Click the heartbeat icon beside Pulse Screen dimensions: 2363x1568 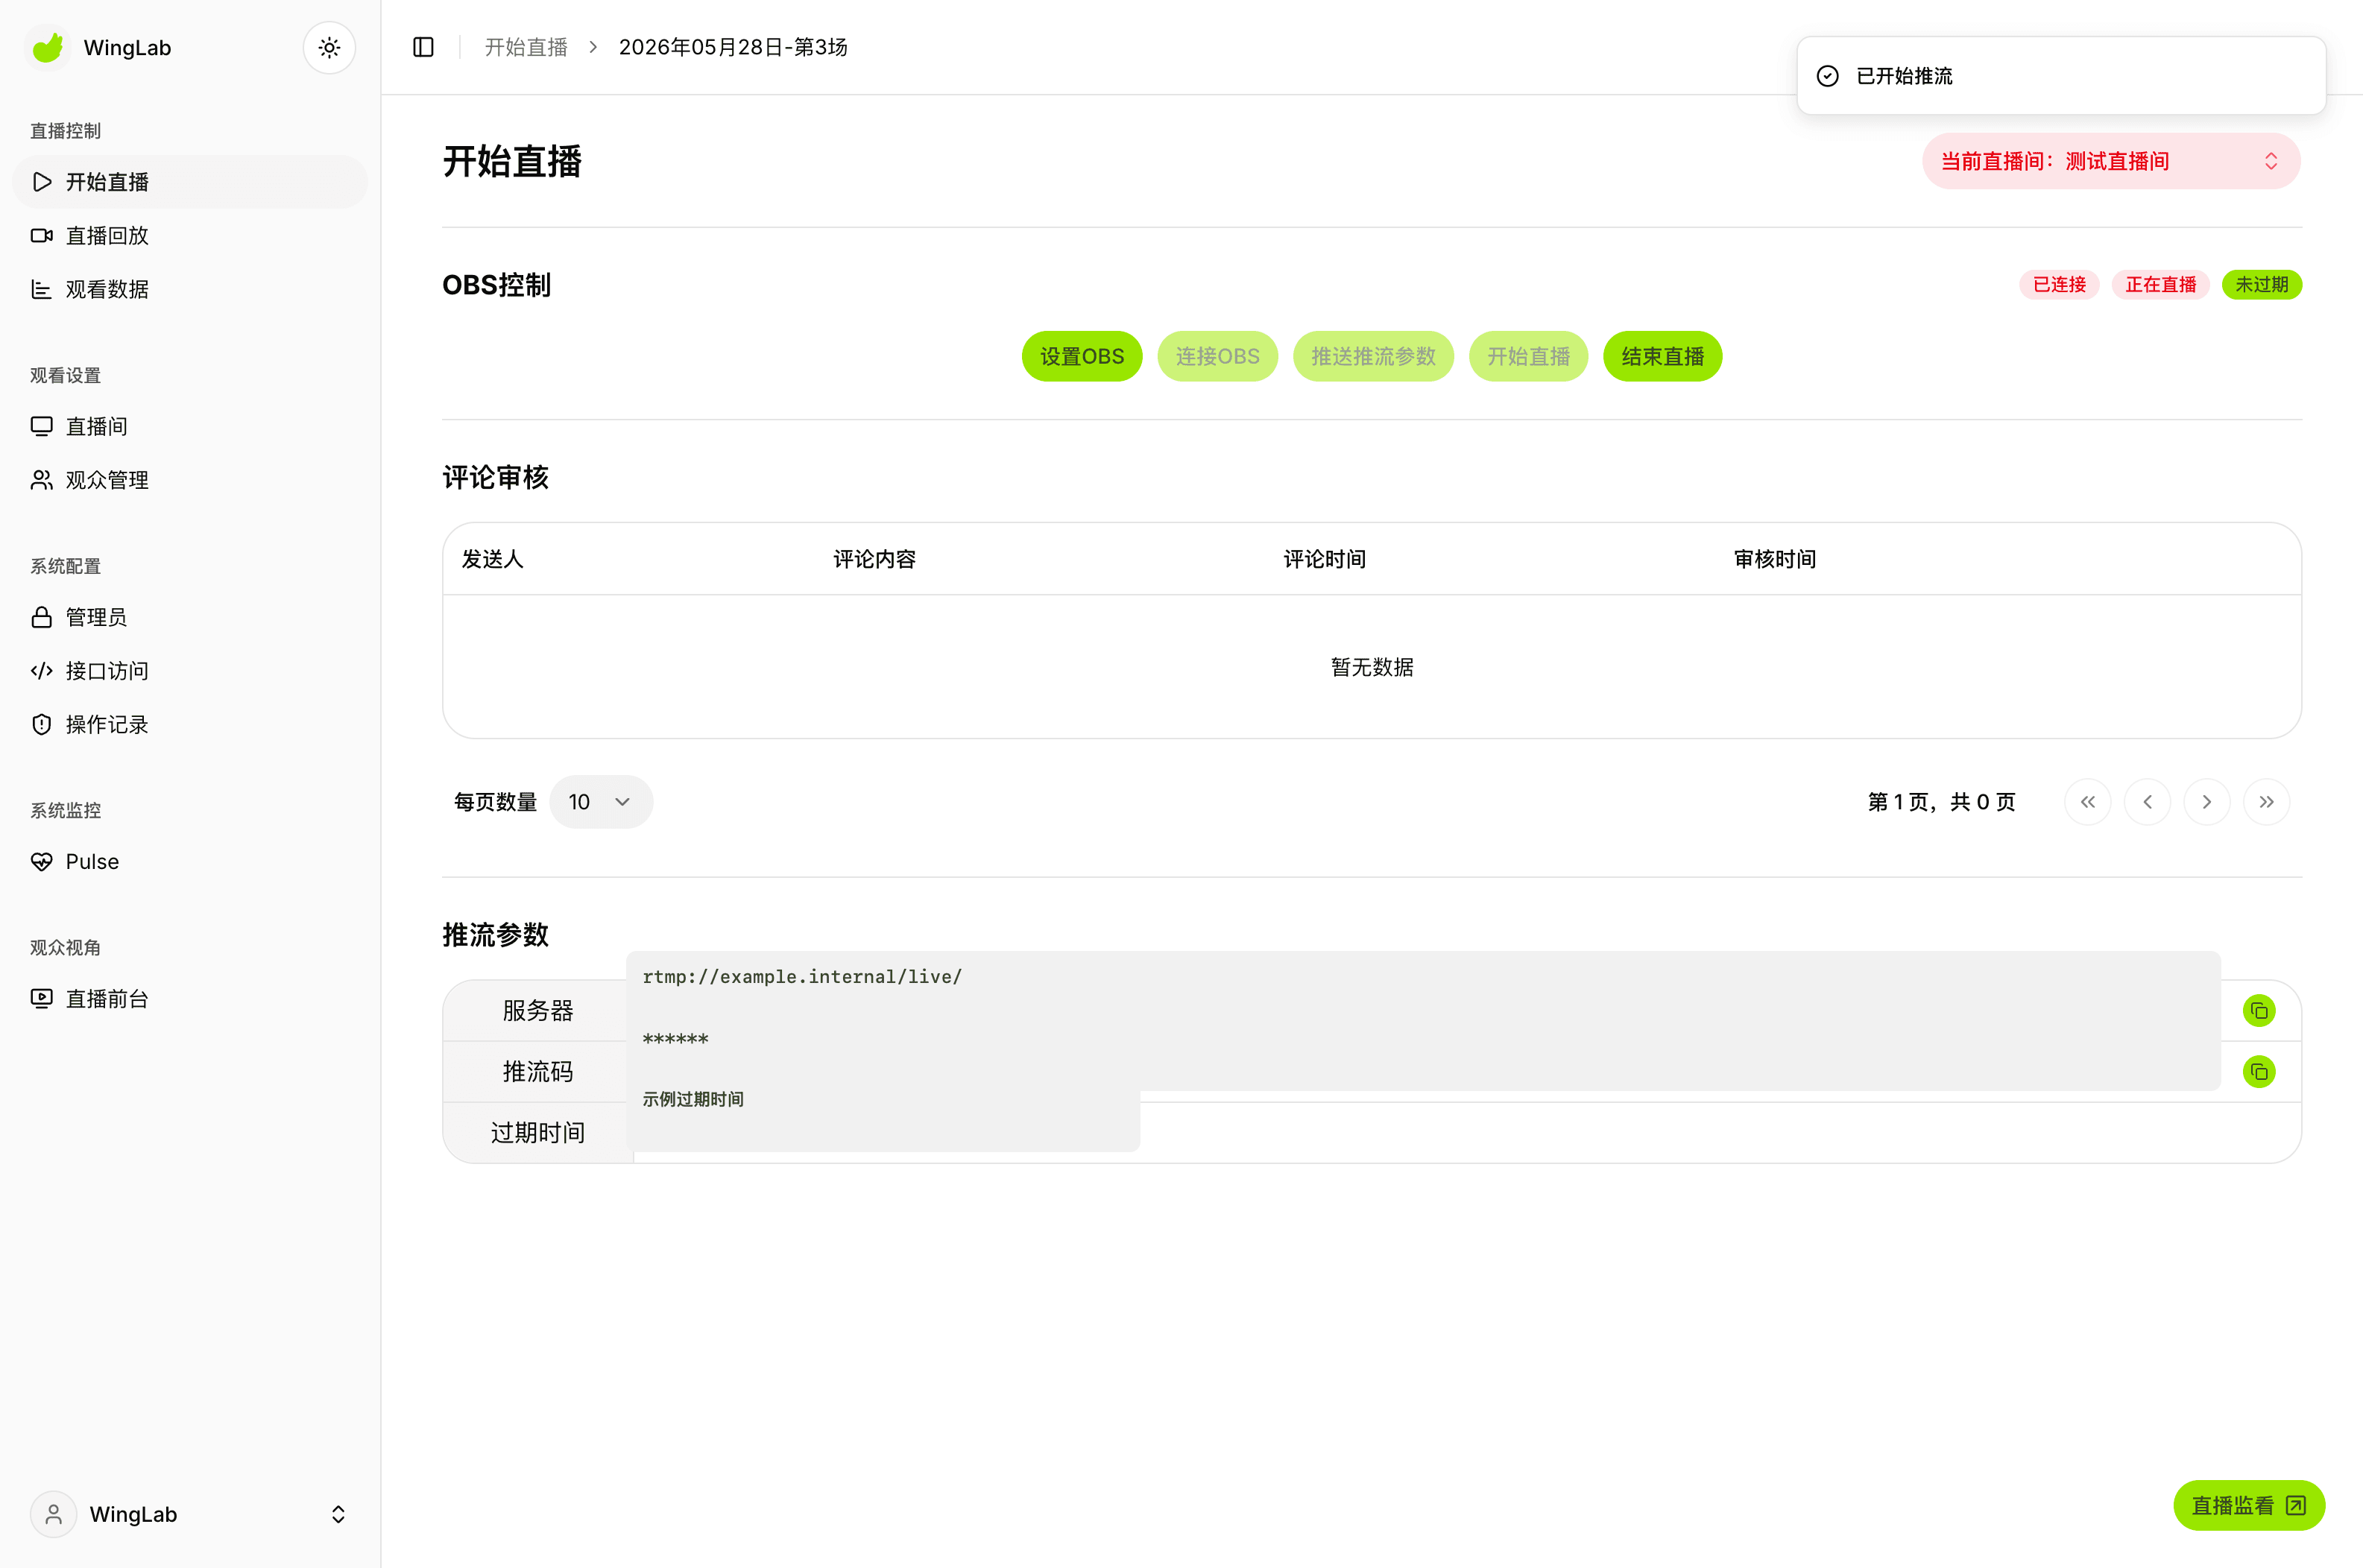(41, 861)
